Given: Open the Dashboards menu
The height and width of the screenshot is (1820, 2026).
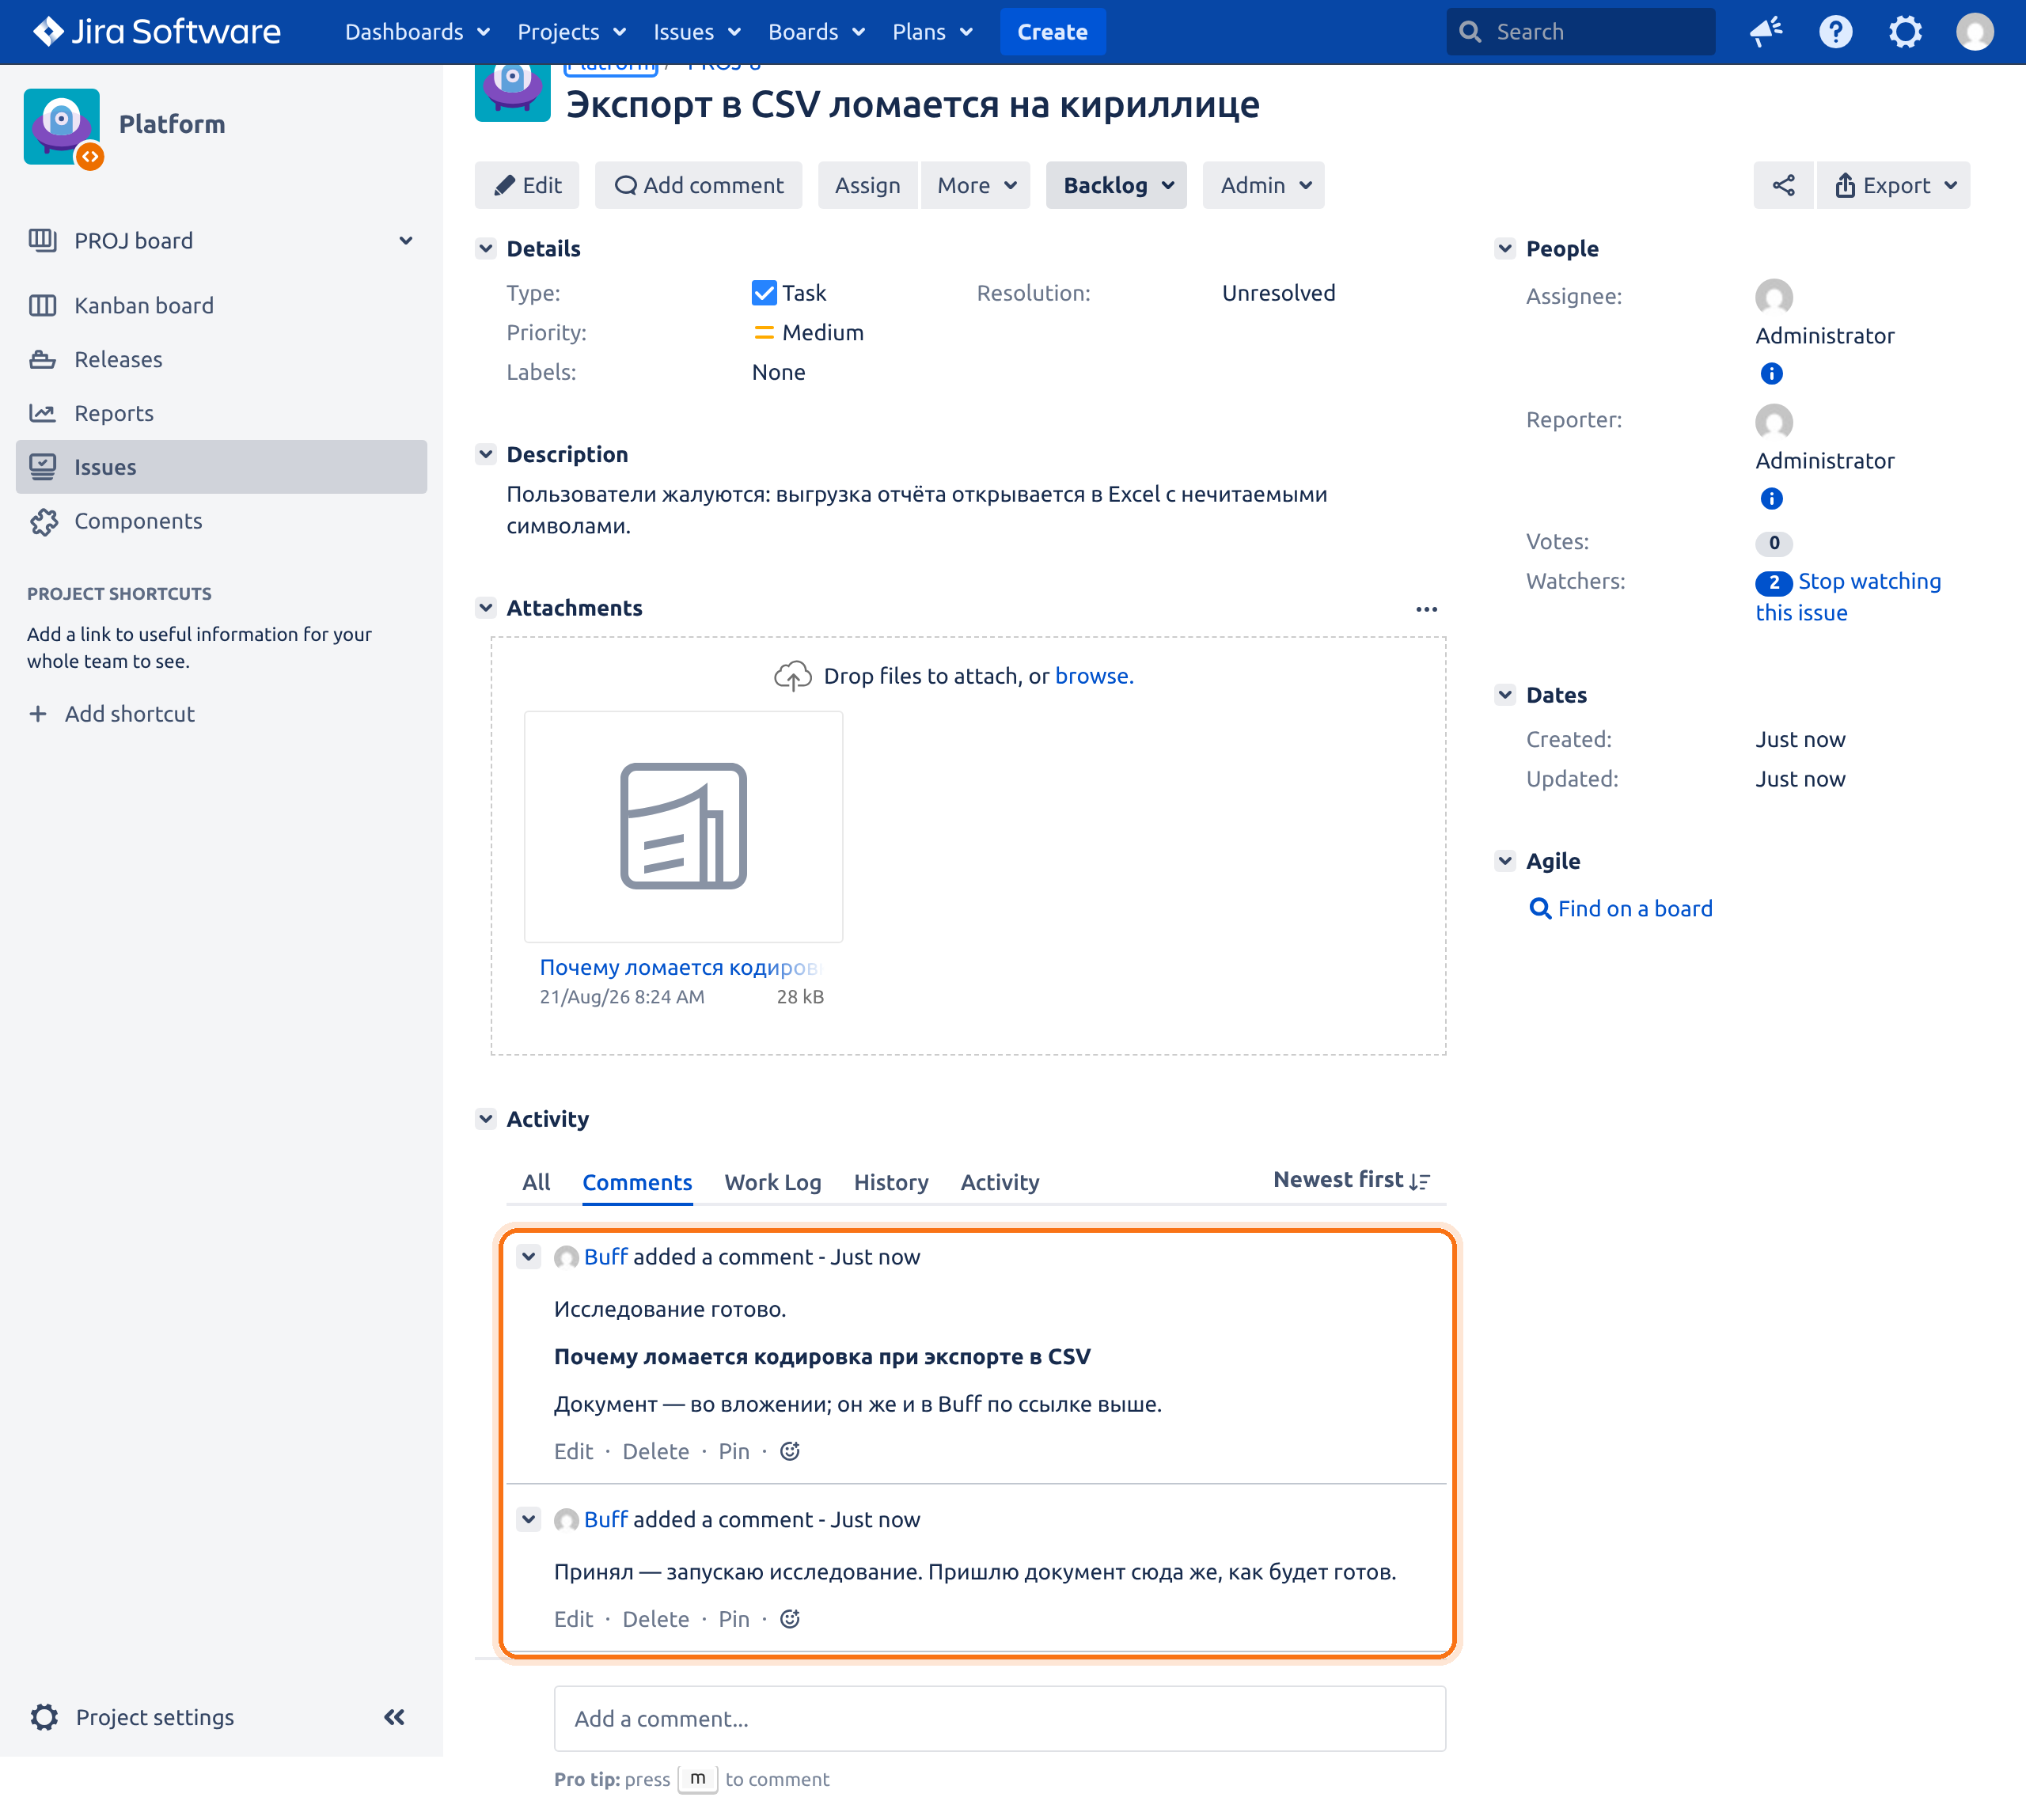Looking at the screenshot, I should [418, 32].
